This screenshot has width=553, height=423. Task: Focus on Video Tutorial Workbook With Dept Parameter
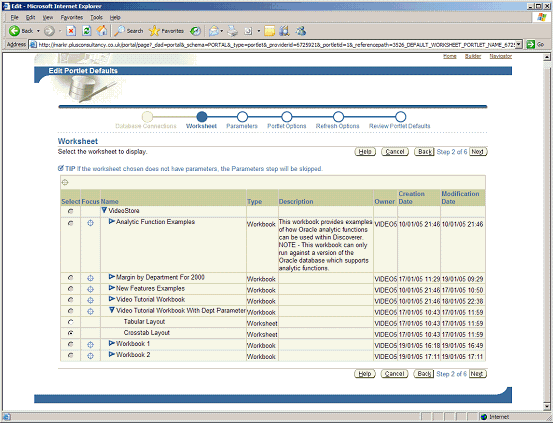pyautogui.click(x=90, y=312)
